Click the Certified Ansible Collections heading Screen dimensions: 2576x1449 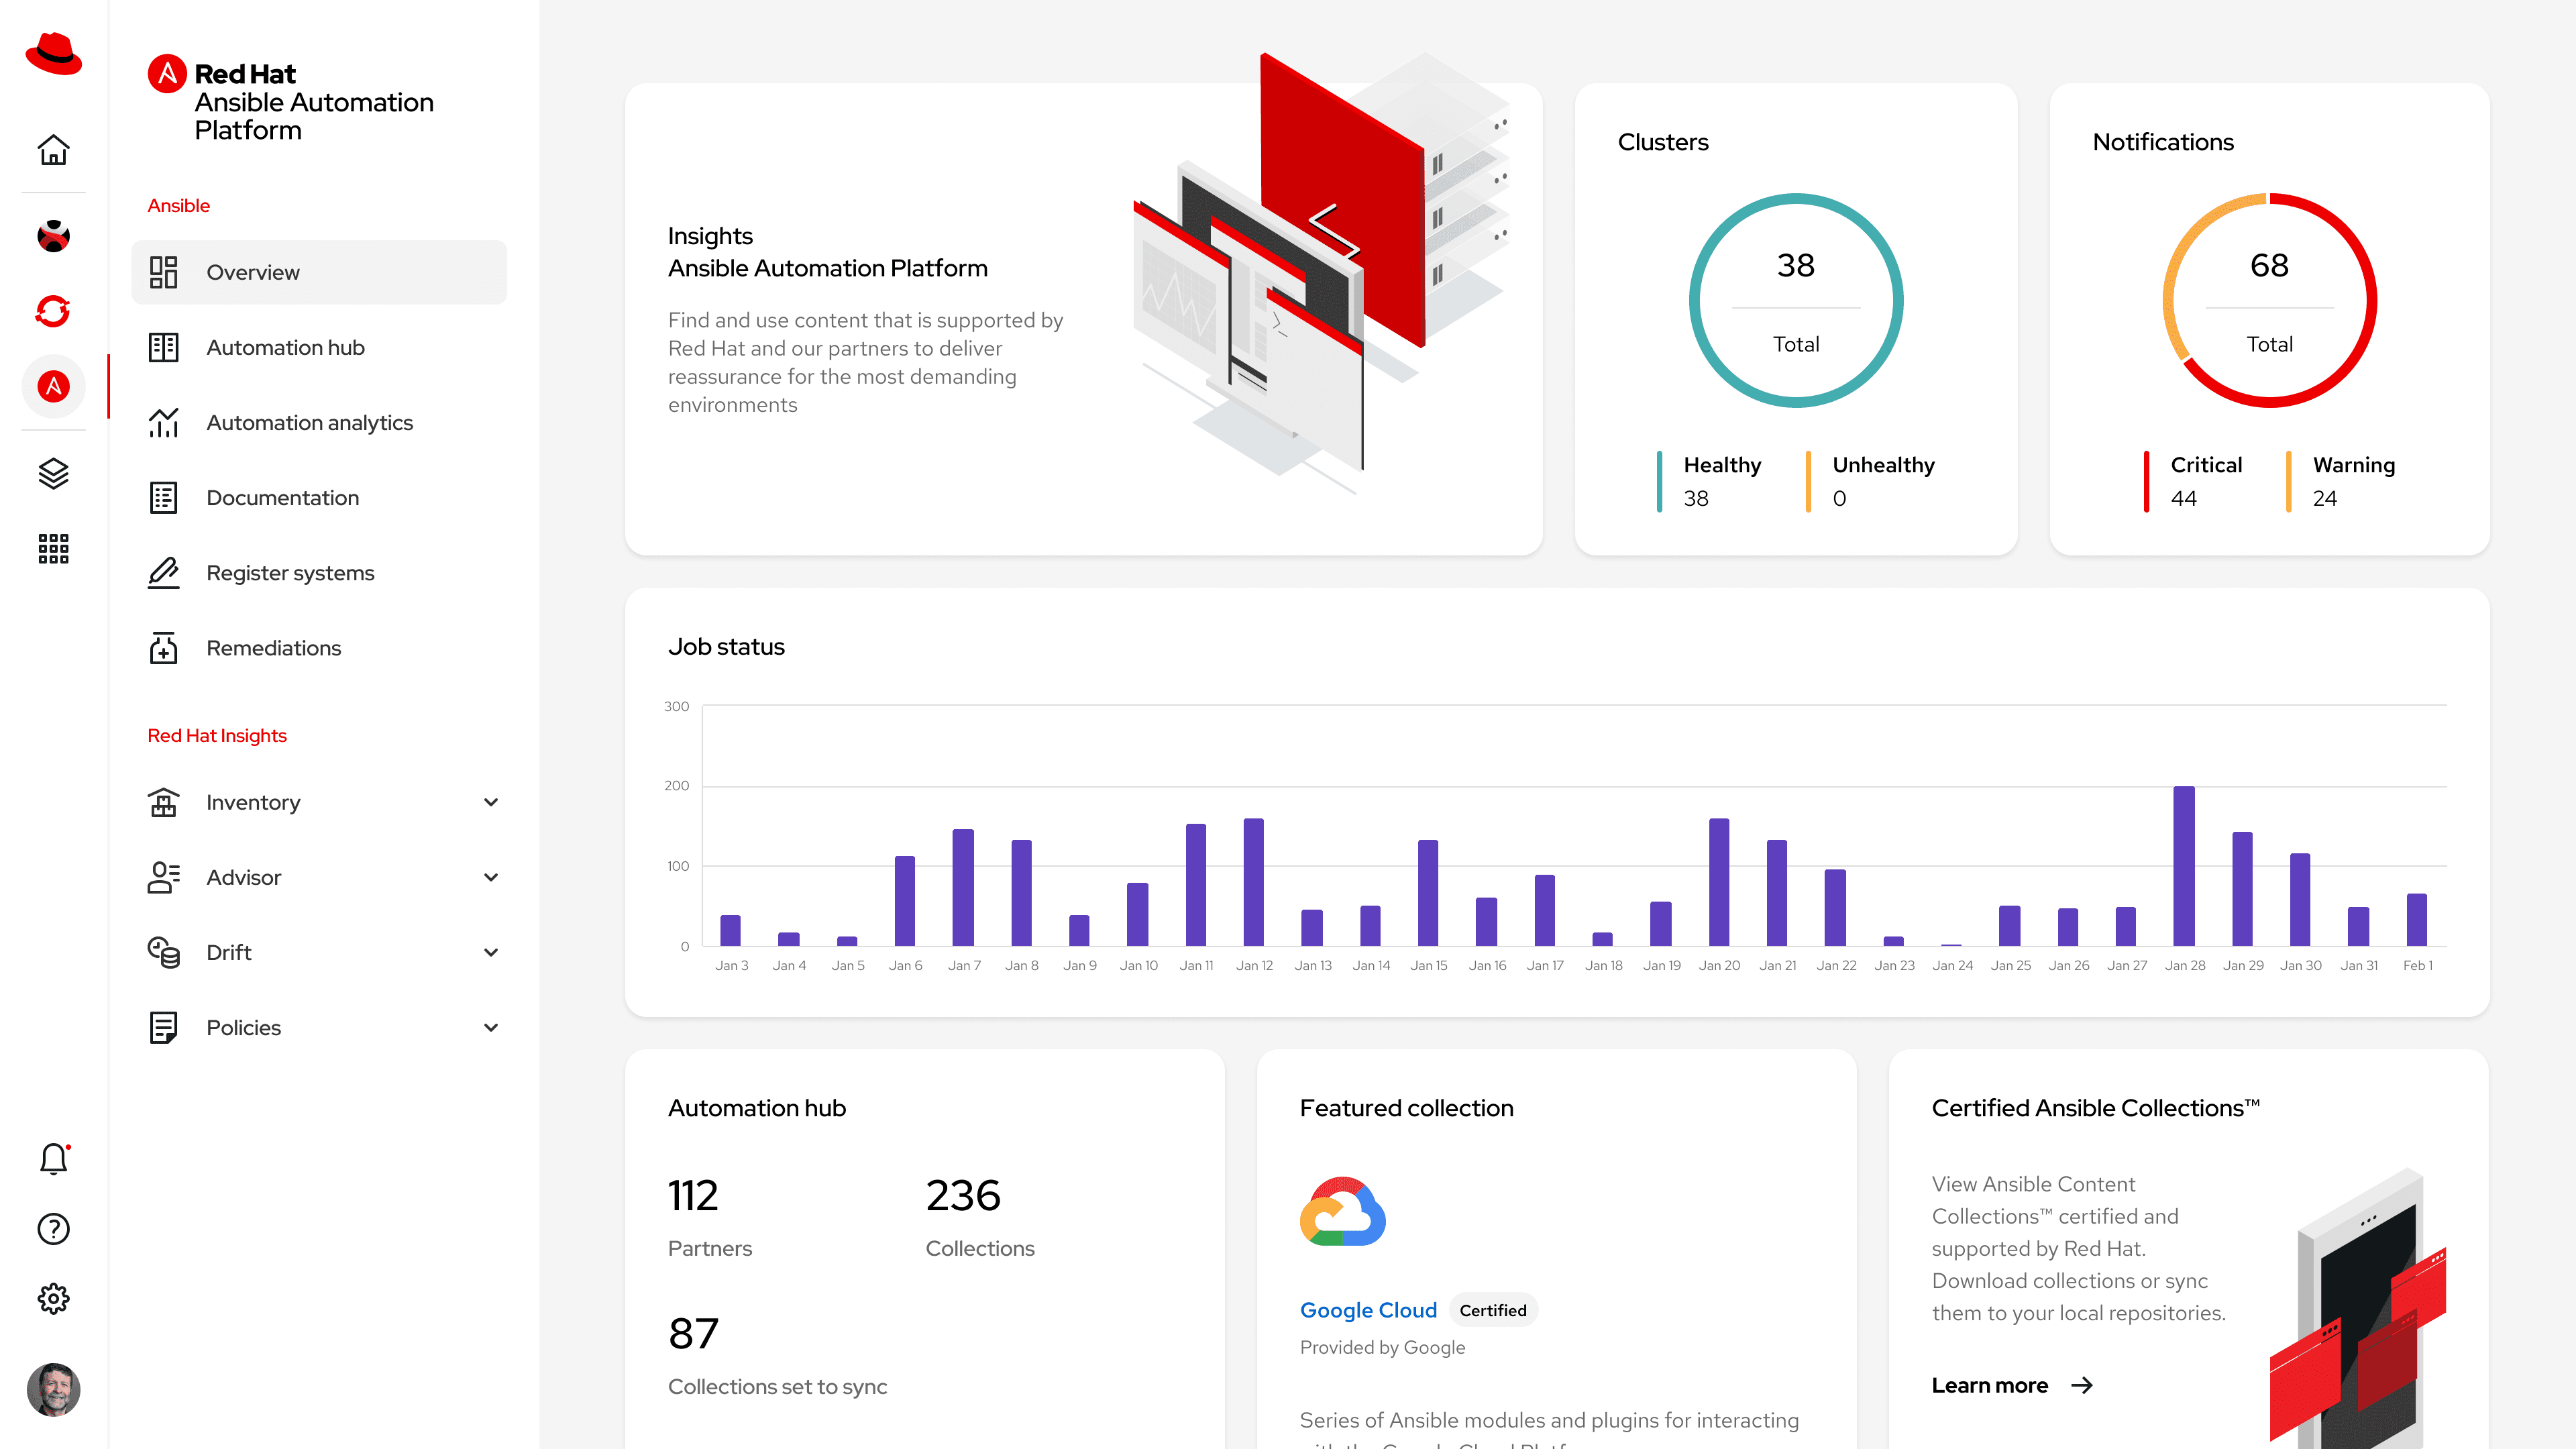pyautogui.click(x=2095, y=1107)
